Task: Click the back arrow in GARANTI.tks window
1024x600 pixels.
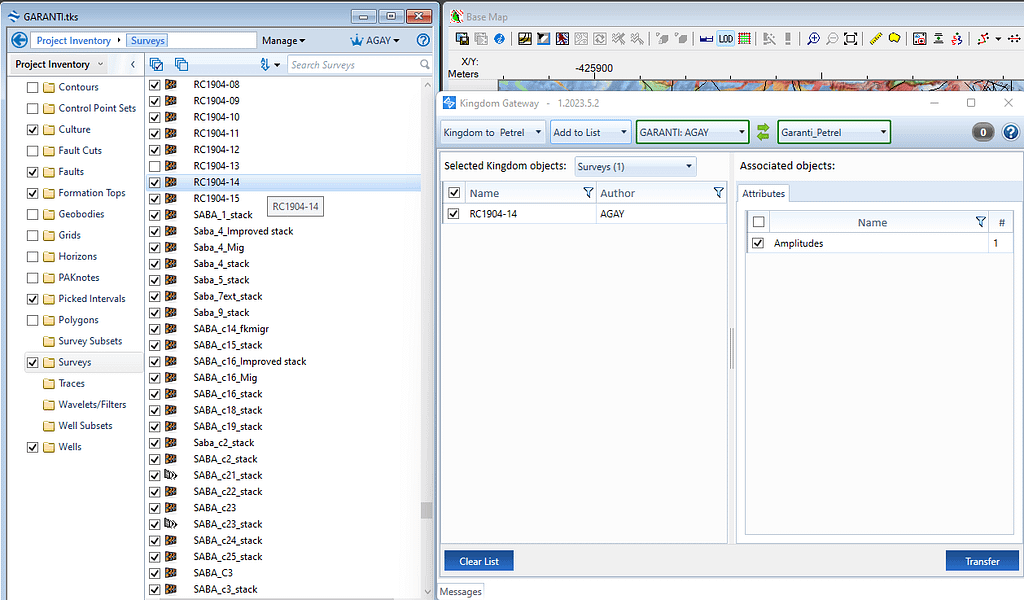Action: coord(20,40)
